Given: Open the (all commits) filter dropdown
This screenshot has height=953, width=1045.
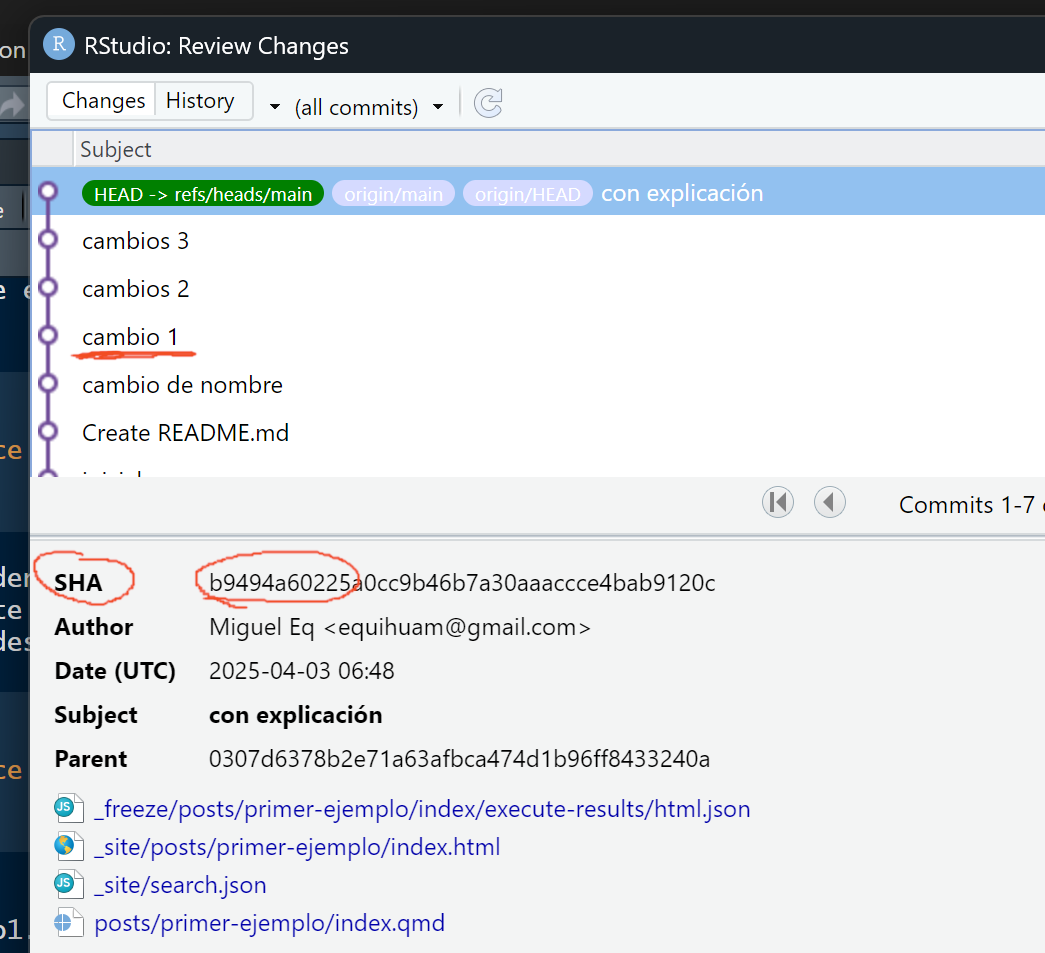Looking at the screenshot, I should [x=368, y=107].
